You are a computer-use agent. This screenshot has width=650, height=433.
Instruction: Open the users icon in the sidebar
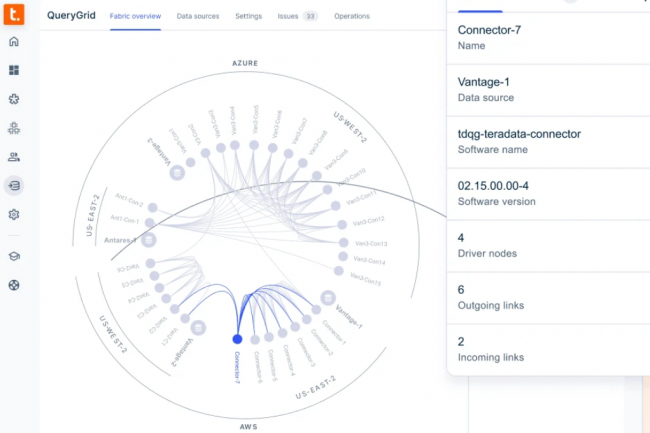point(14,157)
